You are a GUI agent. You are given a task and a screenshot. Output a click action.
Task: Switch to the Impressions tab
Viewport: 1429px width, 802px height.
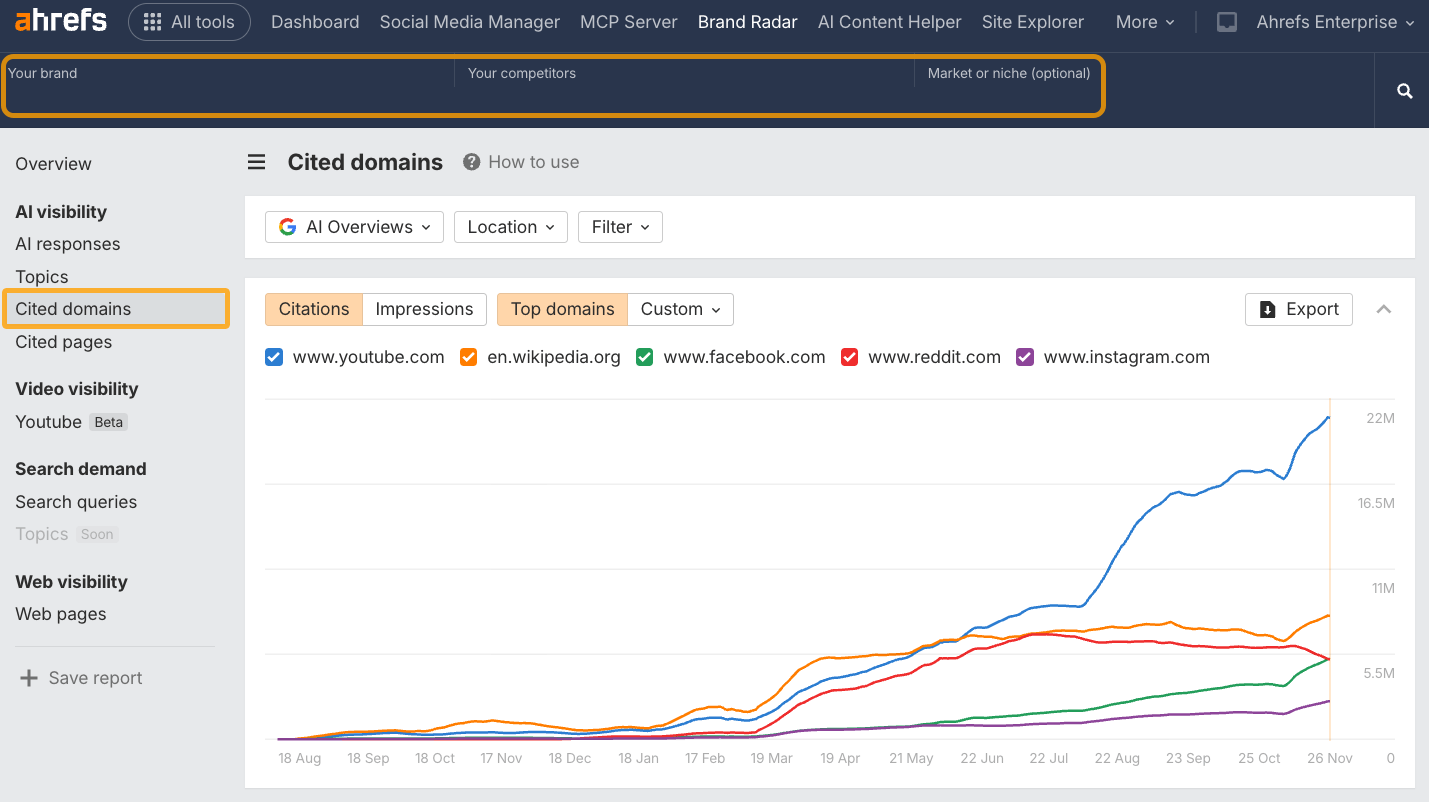coord(424,309)
